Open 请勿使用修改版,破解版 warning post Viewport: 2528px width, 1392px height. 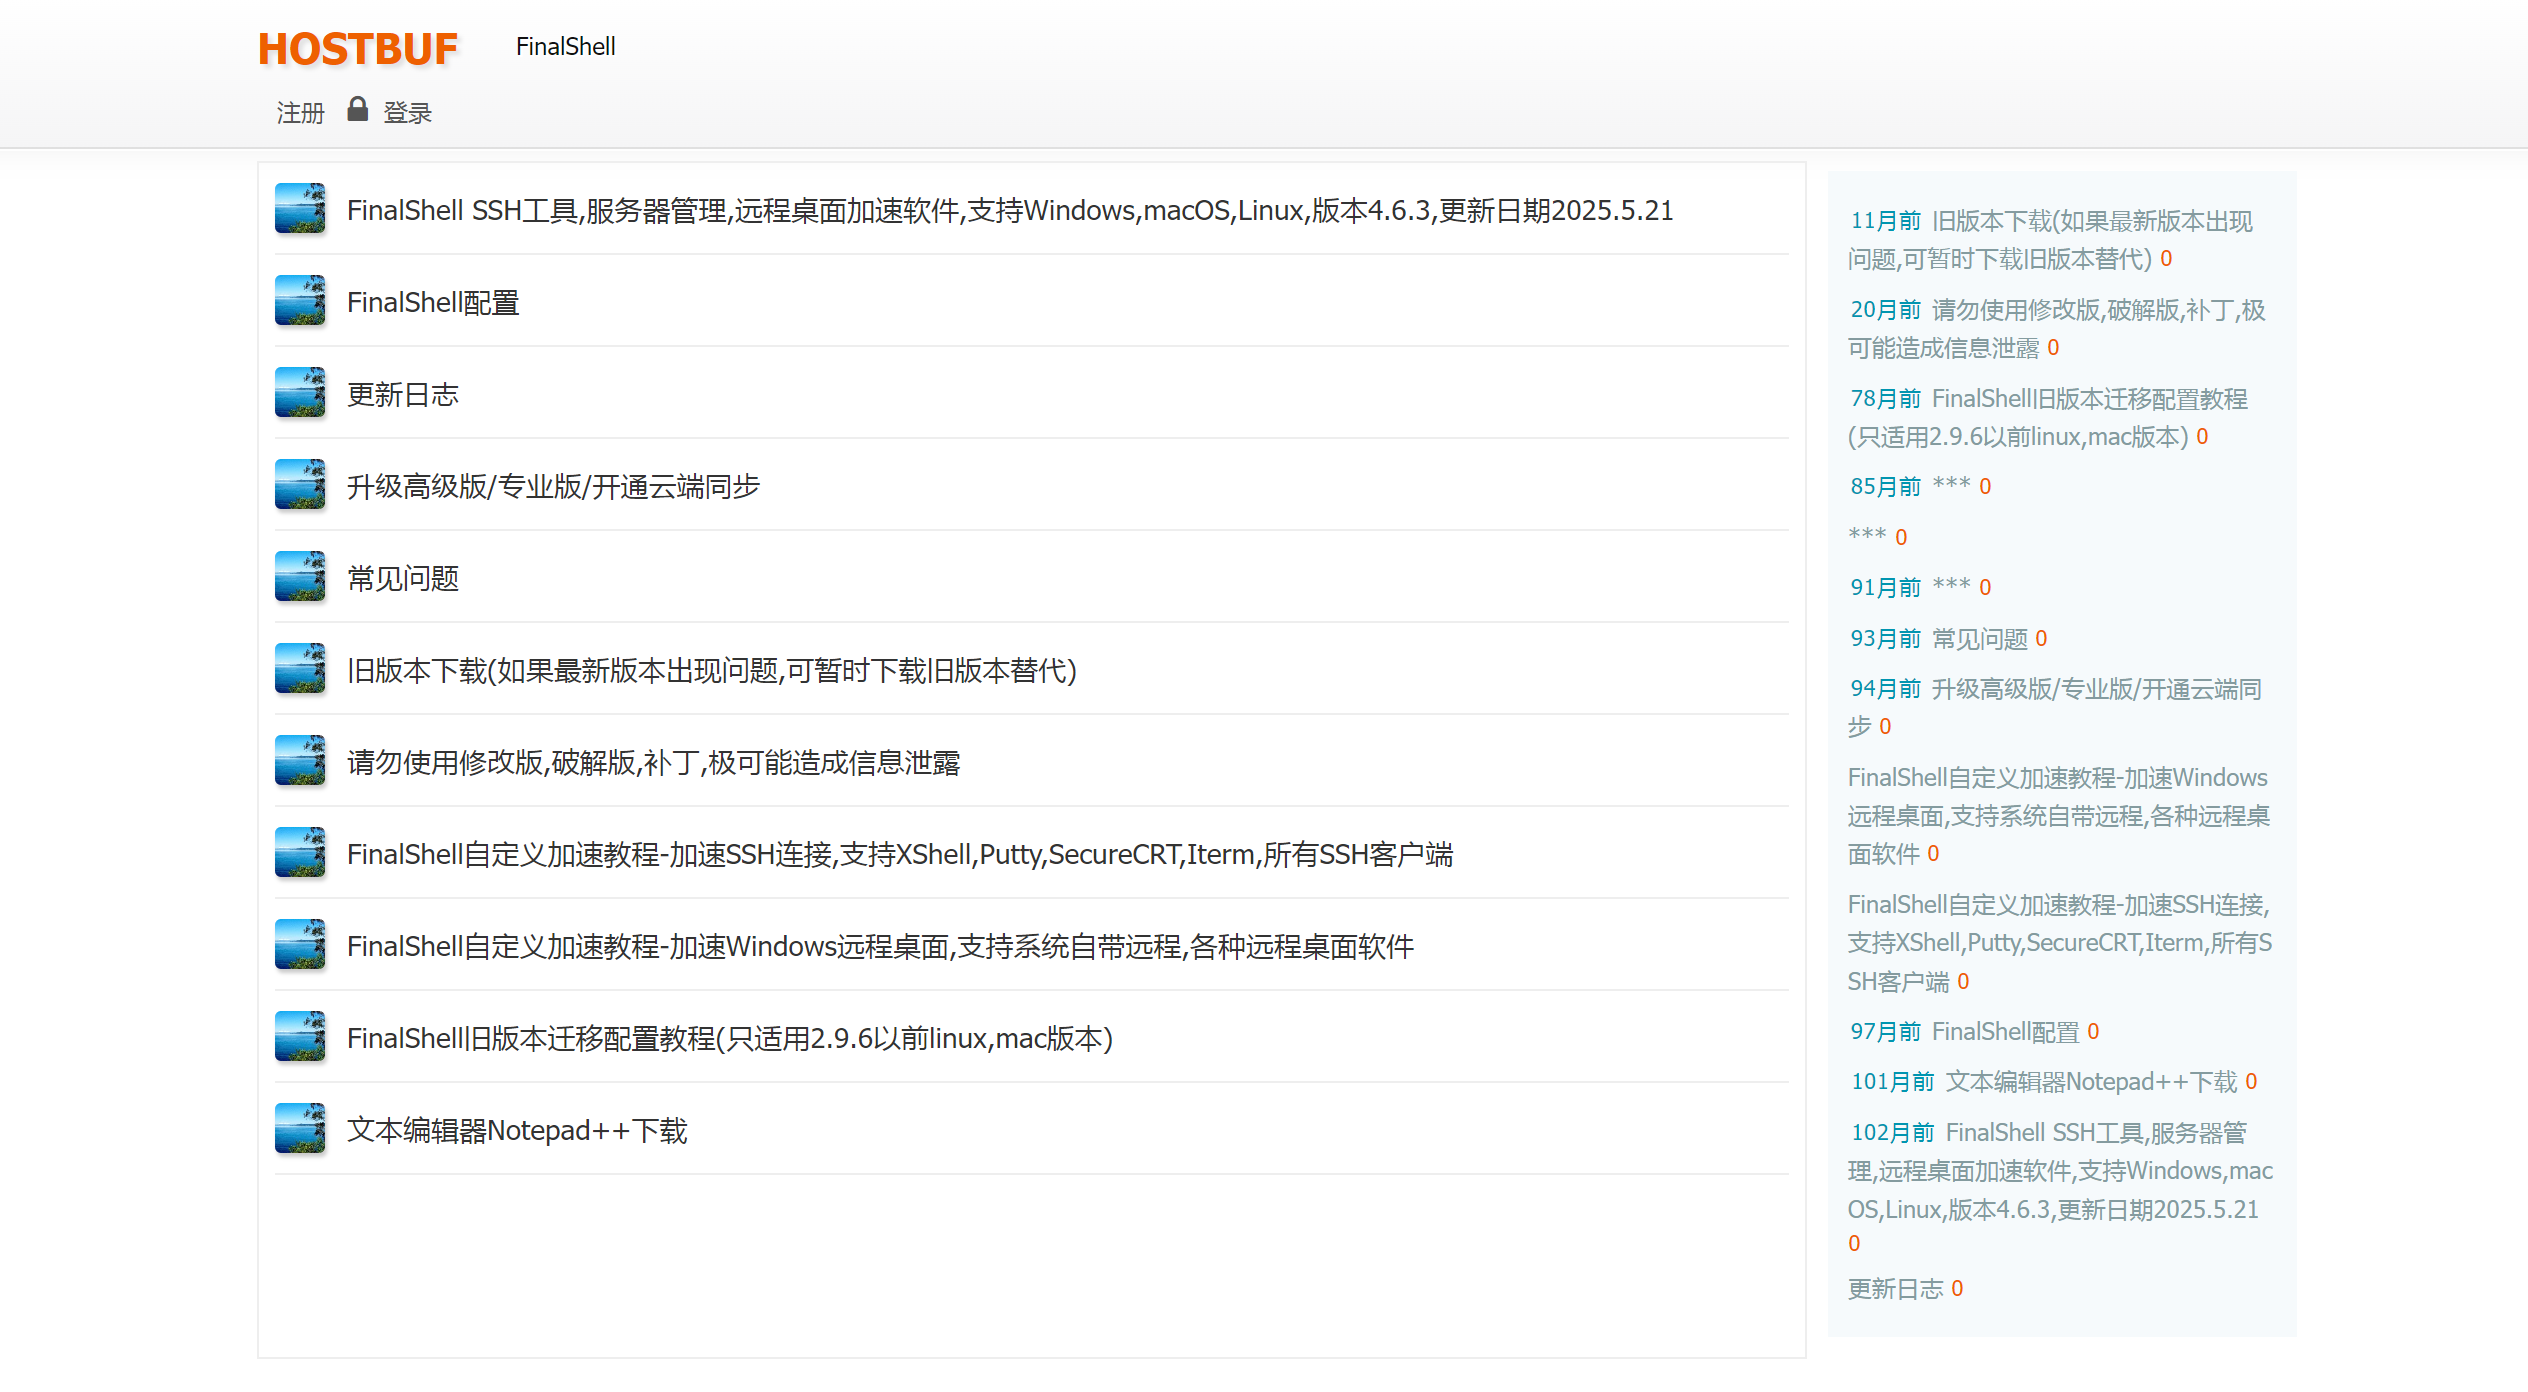653,763
